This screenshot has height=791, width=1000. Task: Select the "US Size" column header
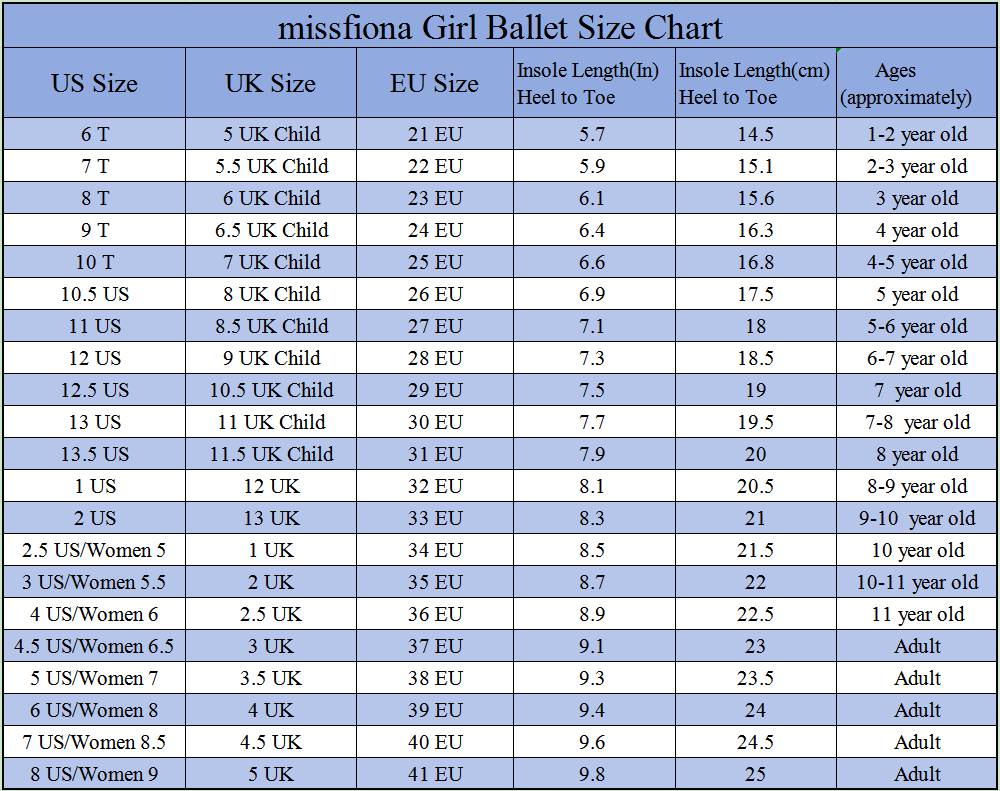tap(95, 84)
